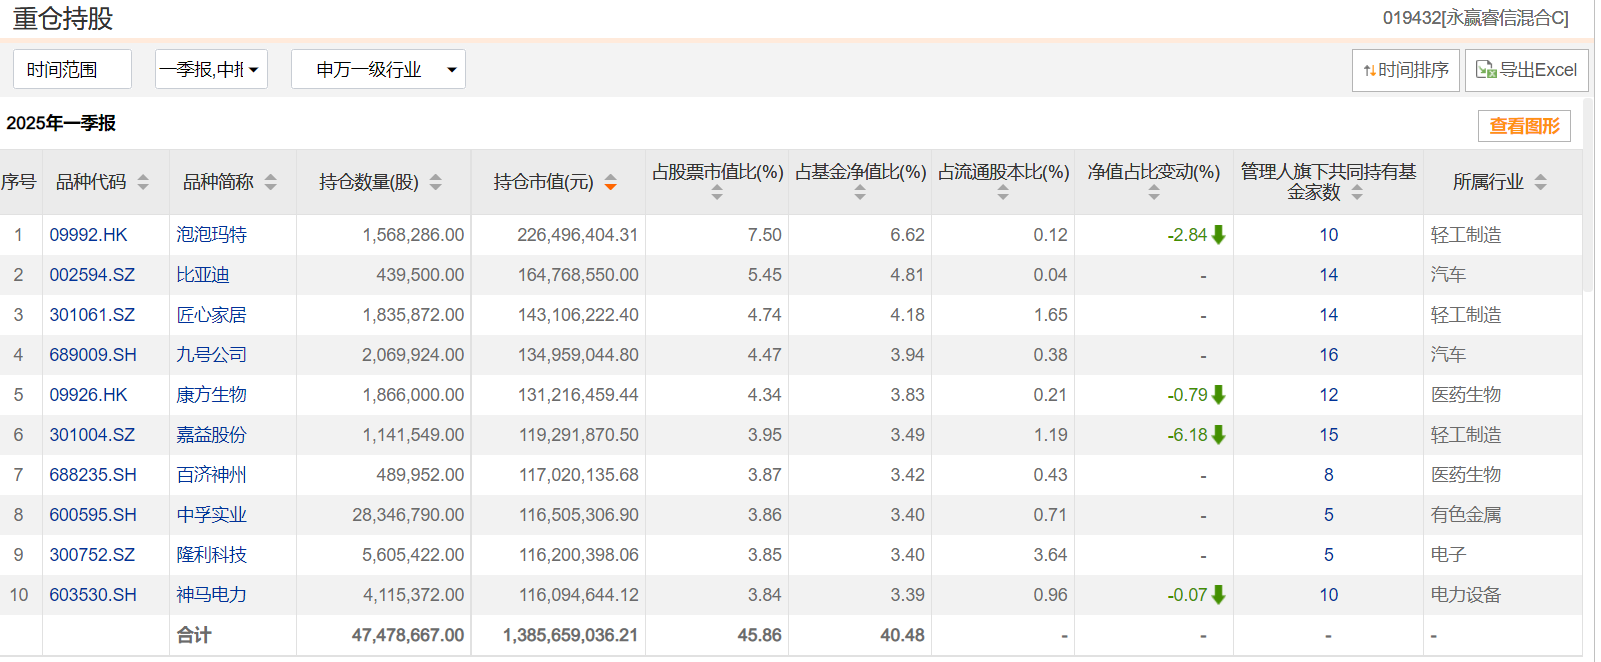Open stock code 689009.SH link

pyautogui.click(x=93, y=355)
